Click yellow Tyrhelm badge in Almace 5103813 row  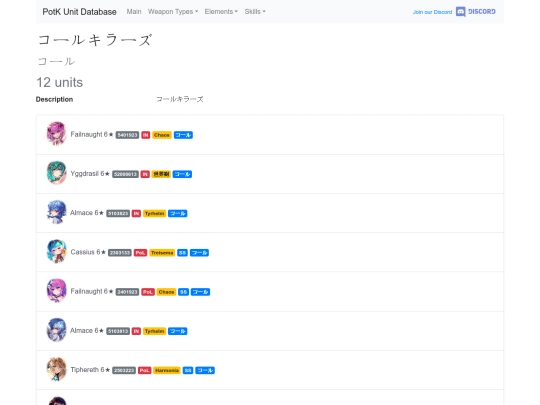(x=155, y=331)
